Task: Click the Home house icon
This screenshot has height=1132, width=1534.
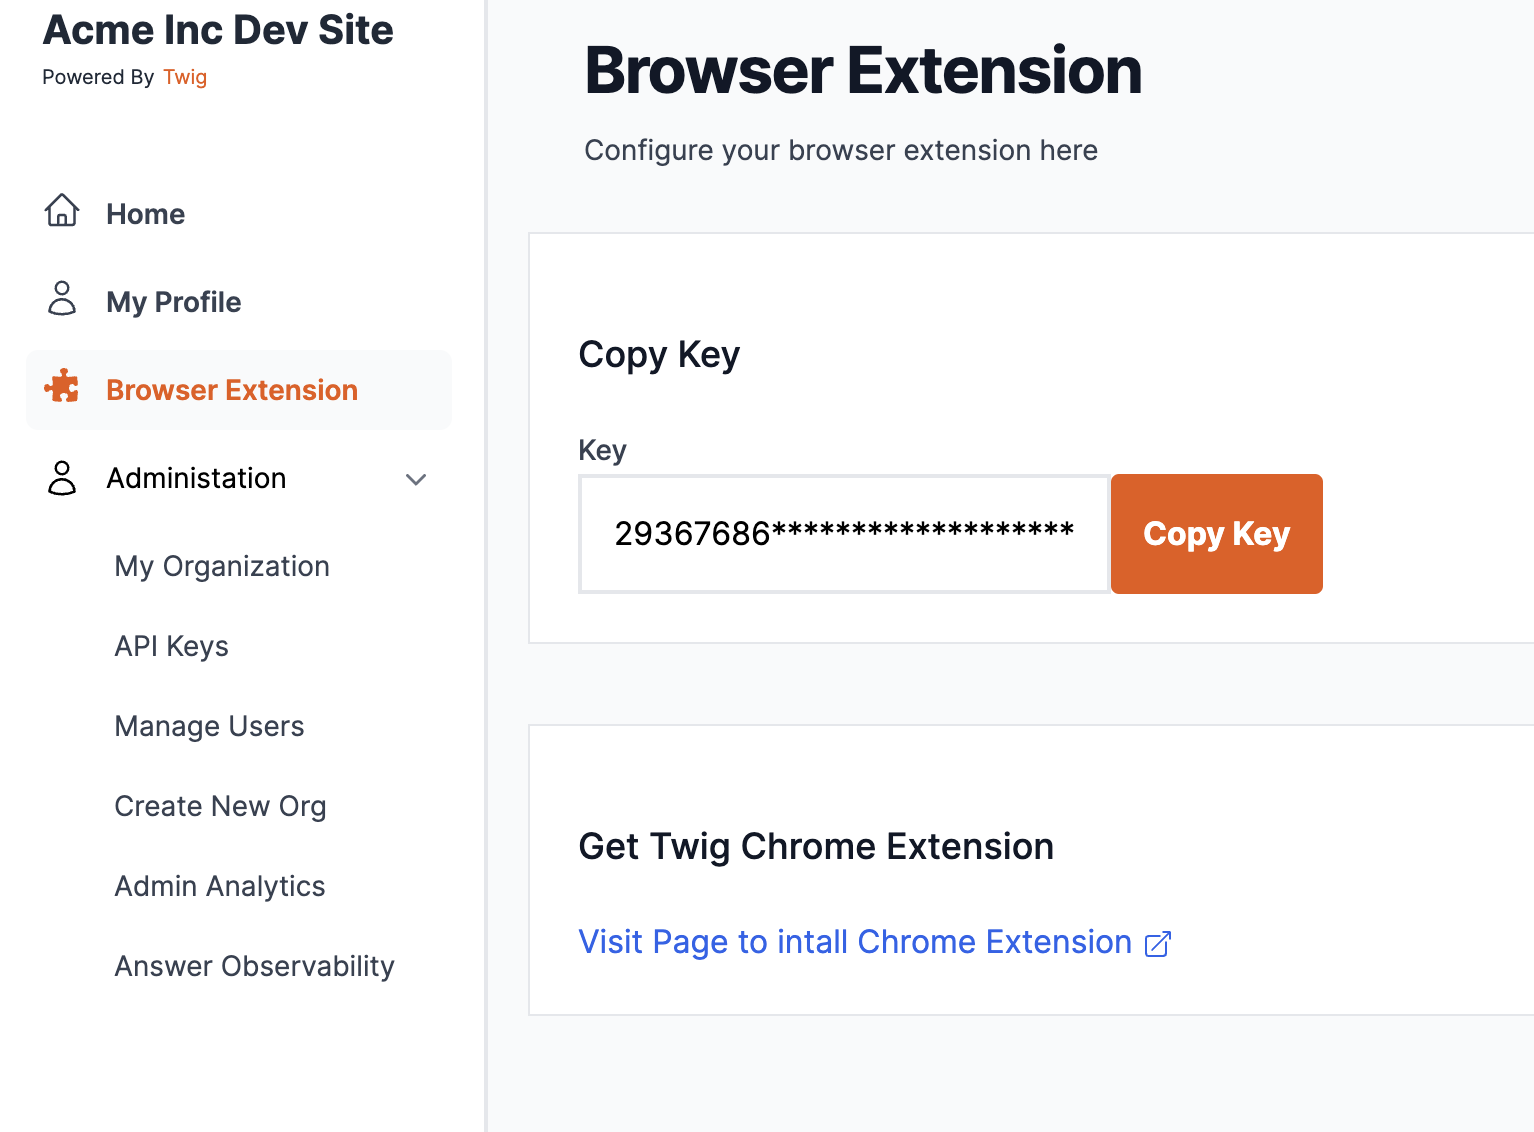Action: pos(62,211)
